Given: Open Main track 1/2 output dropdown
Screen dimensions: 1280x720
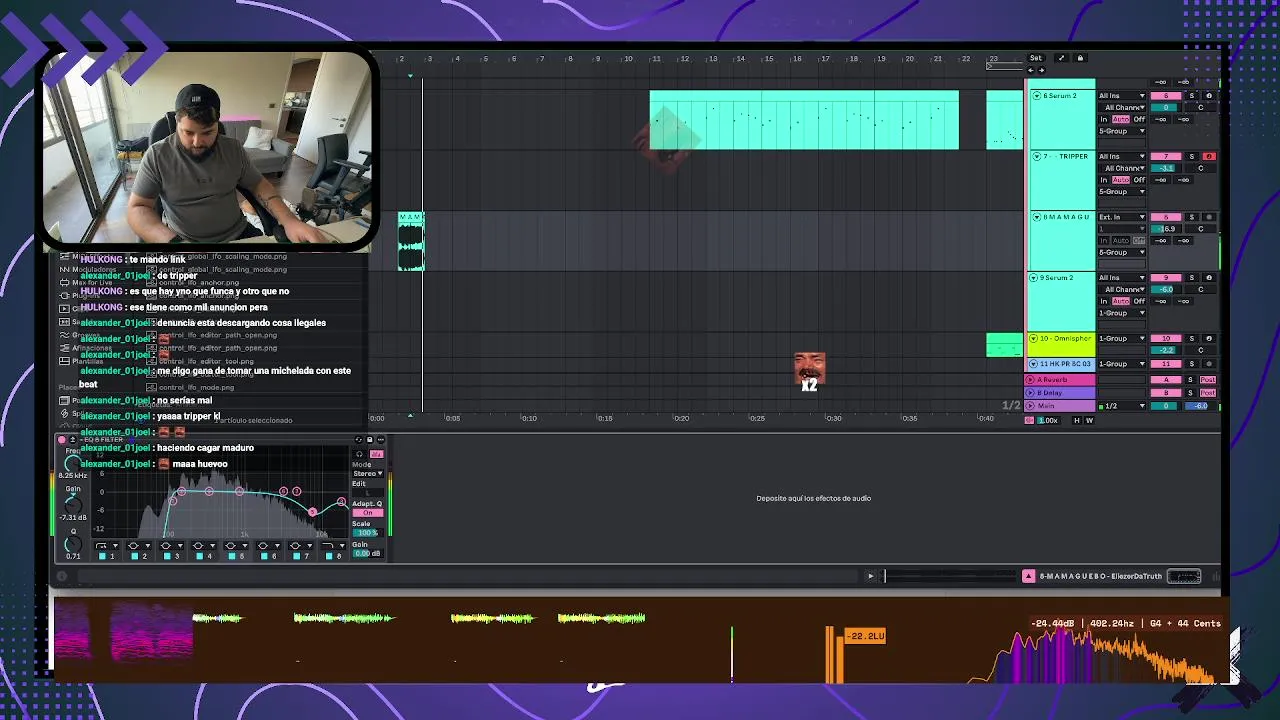Looking at the screenshot, I should click(x=1121, y=406).
